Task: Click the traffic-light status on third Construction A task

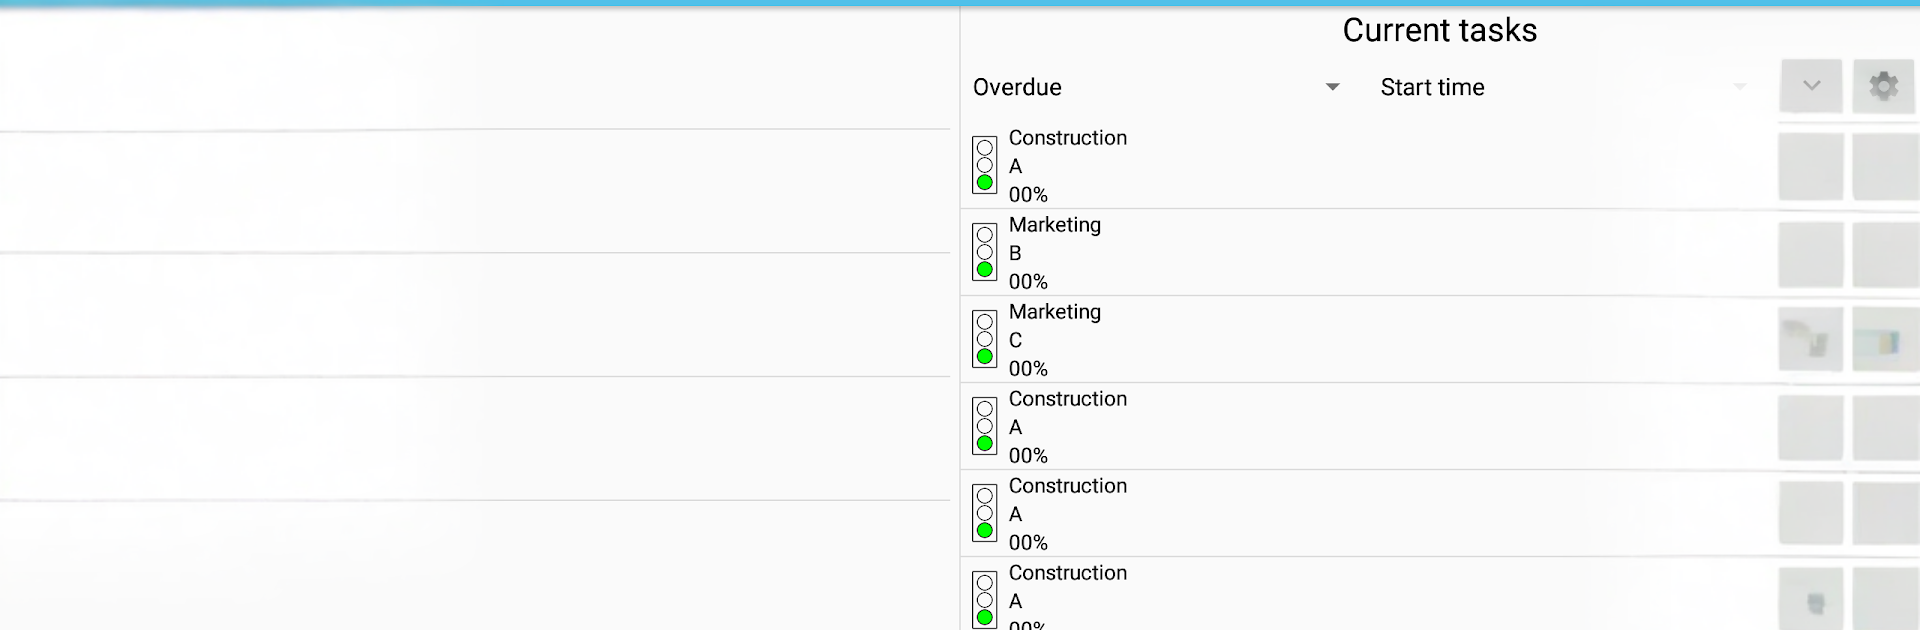Action: click(x=984, y=512)
